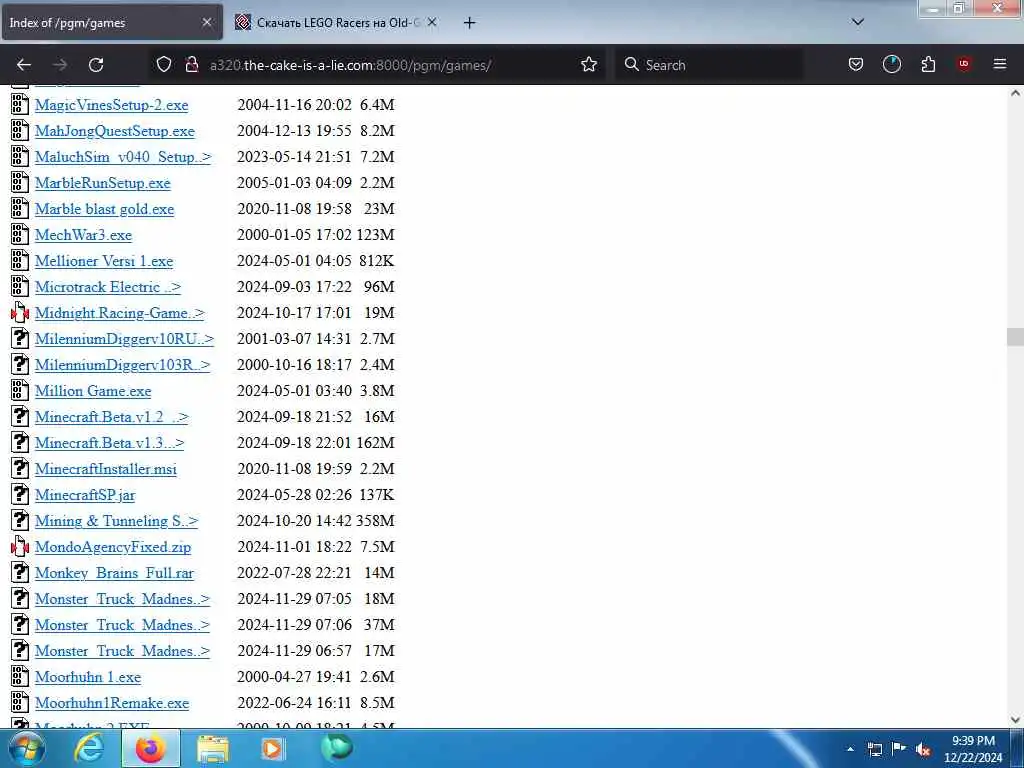1024x768 pixels.
Task: Open MaluchSim_v040_Setup link
Action: (x=123, y=157)
